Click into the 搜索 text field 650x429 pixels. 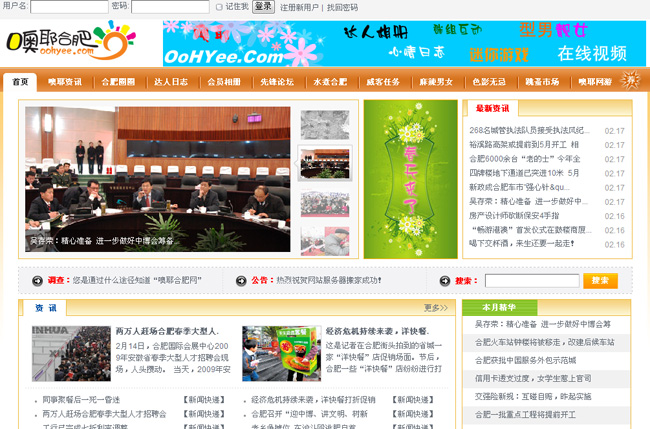click(x=532, y=281)
